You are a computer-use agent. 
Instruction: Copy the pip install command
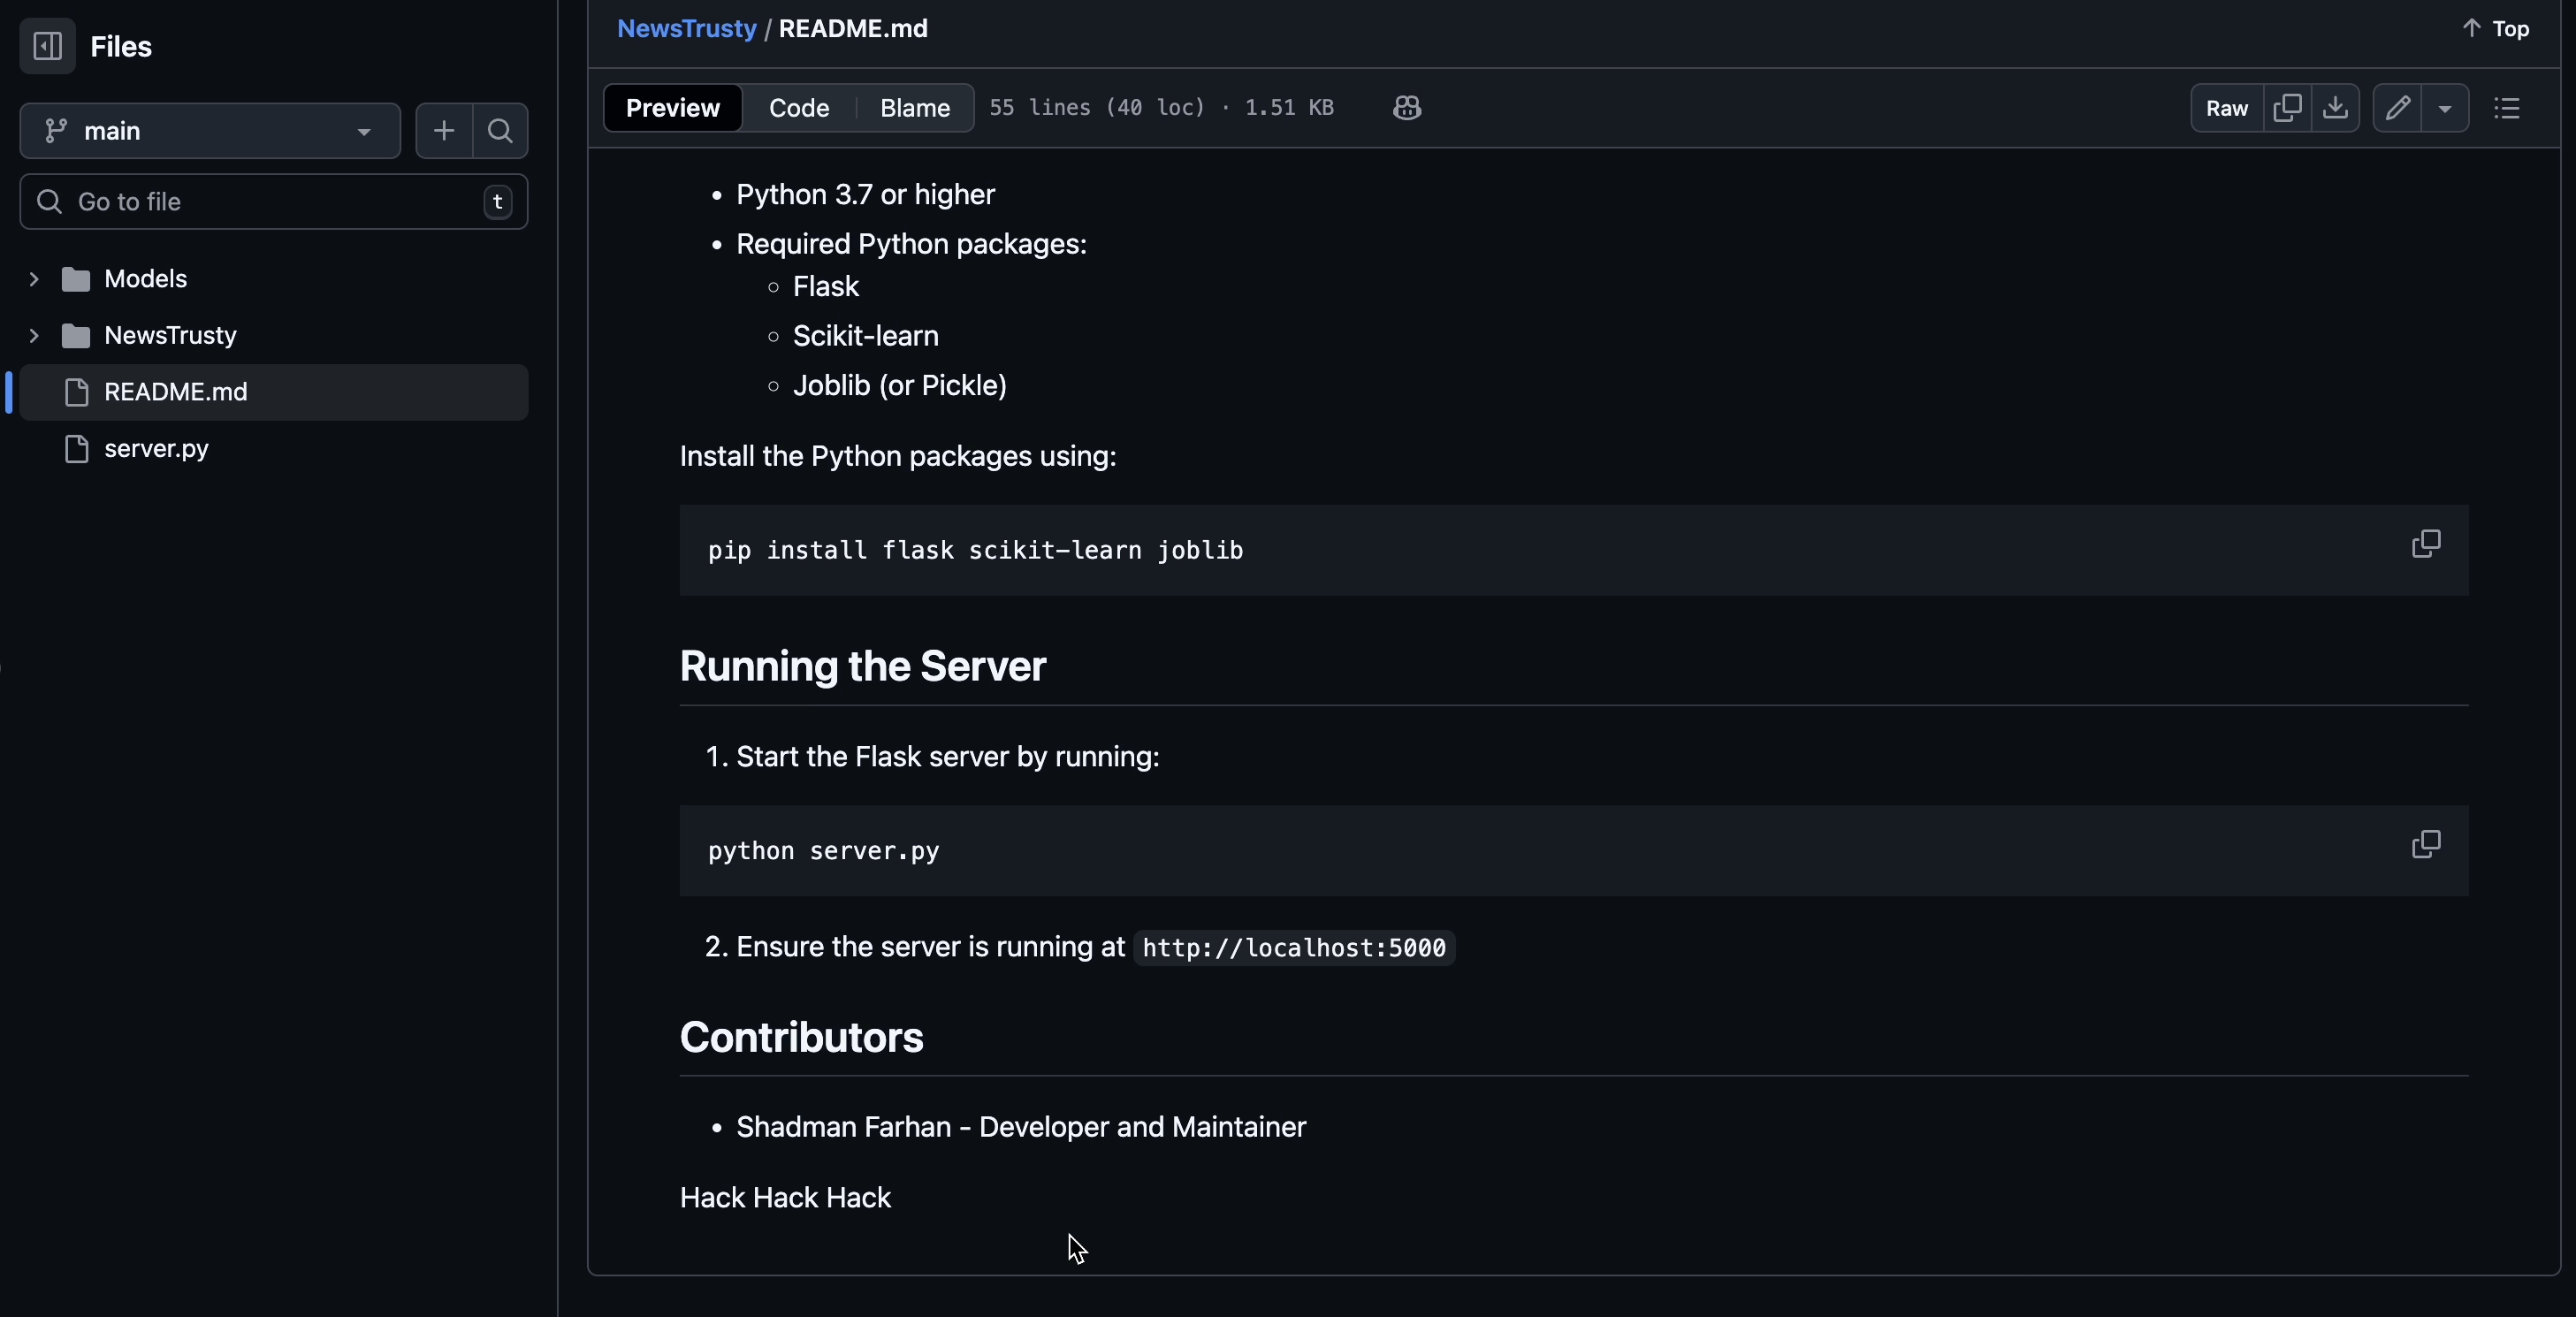pos(2425,544)
